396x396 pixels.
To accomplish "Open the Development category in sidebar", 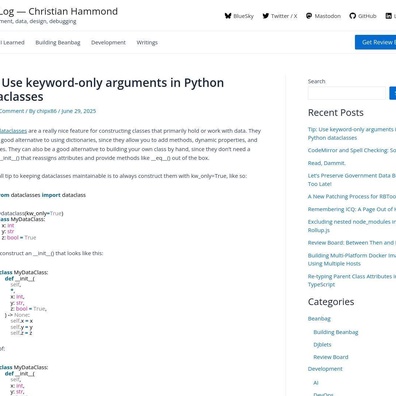I will click(325, 369).
